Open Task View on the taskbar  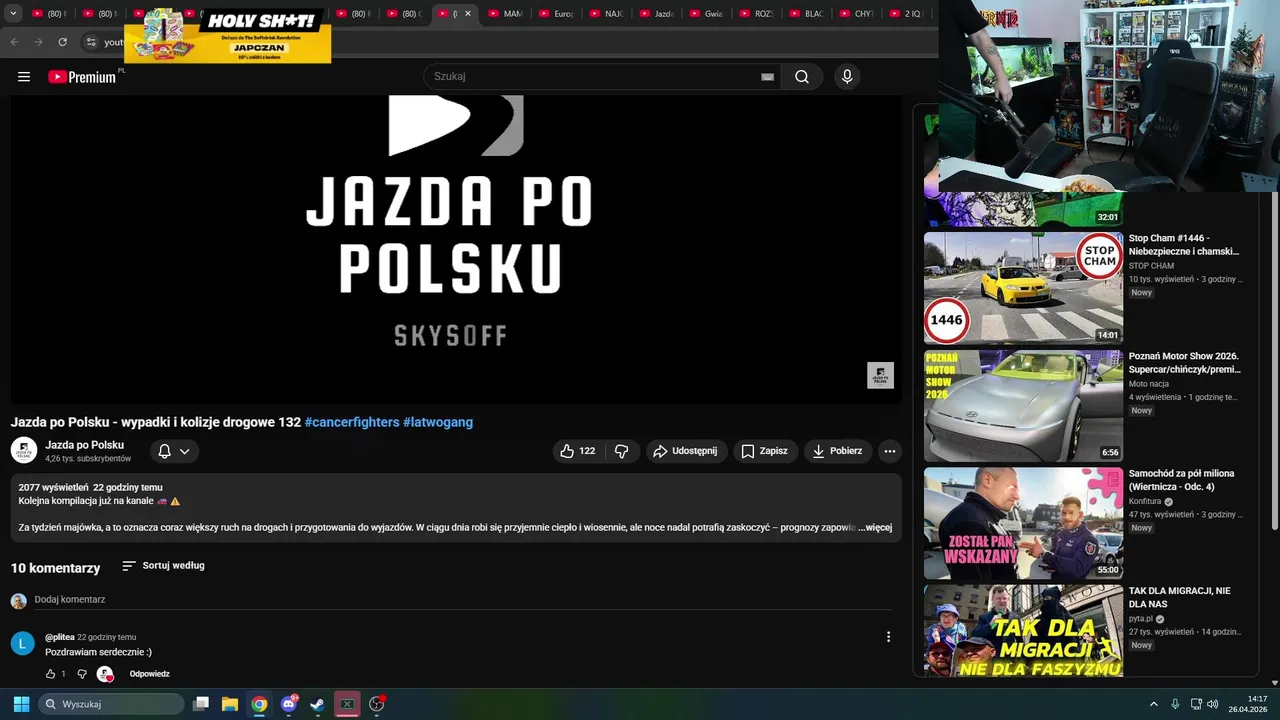click(x=201, y=704)
